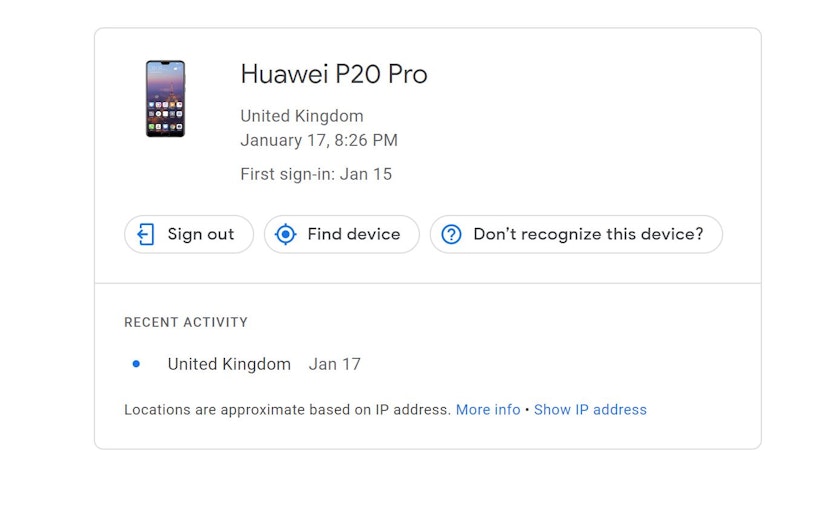Choose the Find device button label
840x529 pixels.
[354, 234]
